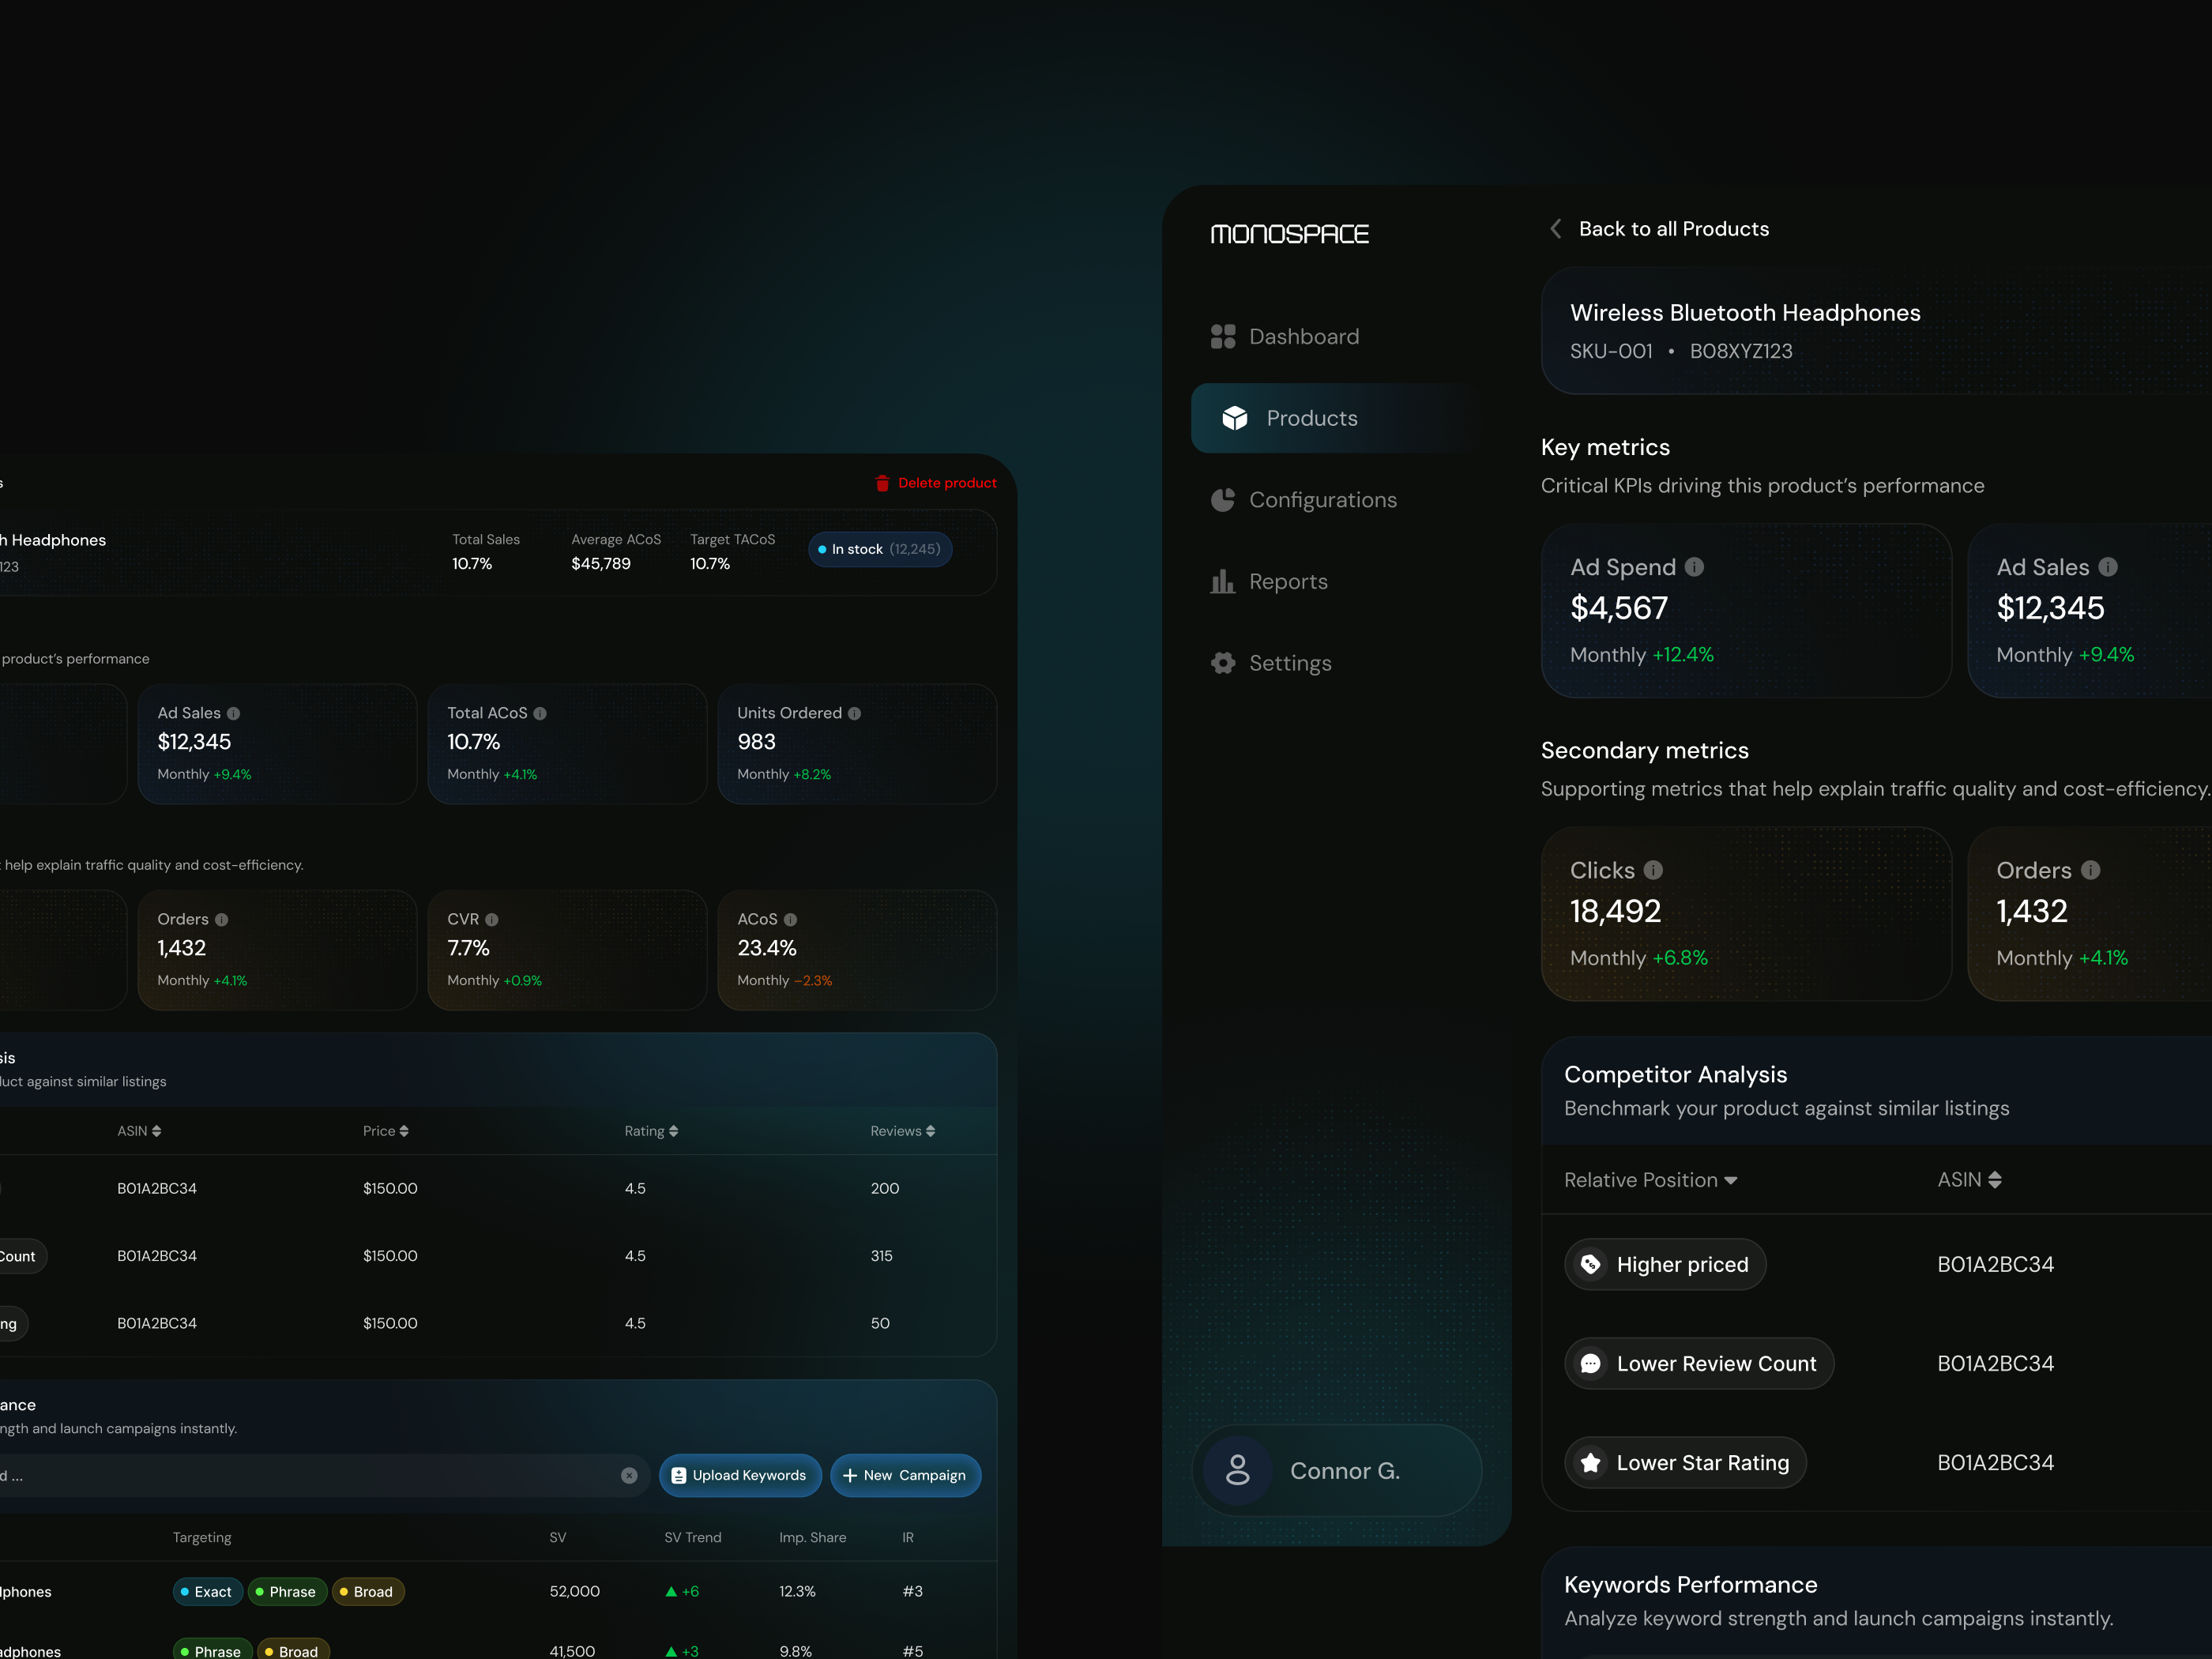Show info for right panel Ad Sales

pos(2108,567)
